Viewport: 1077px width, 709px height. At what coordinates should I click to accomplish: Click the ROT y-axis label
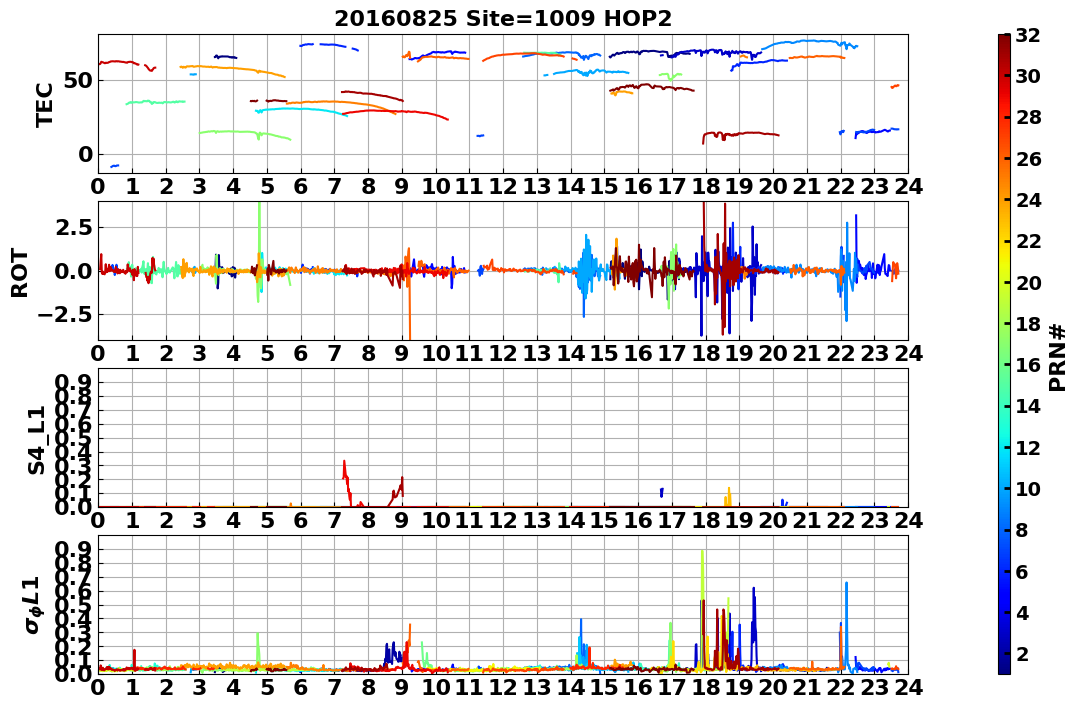tap(20, 273)
